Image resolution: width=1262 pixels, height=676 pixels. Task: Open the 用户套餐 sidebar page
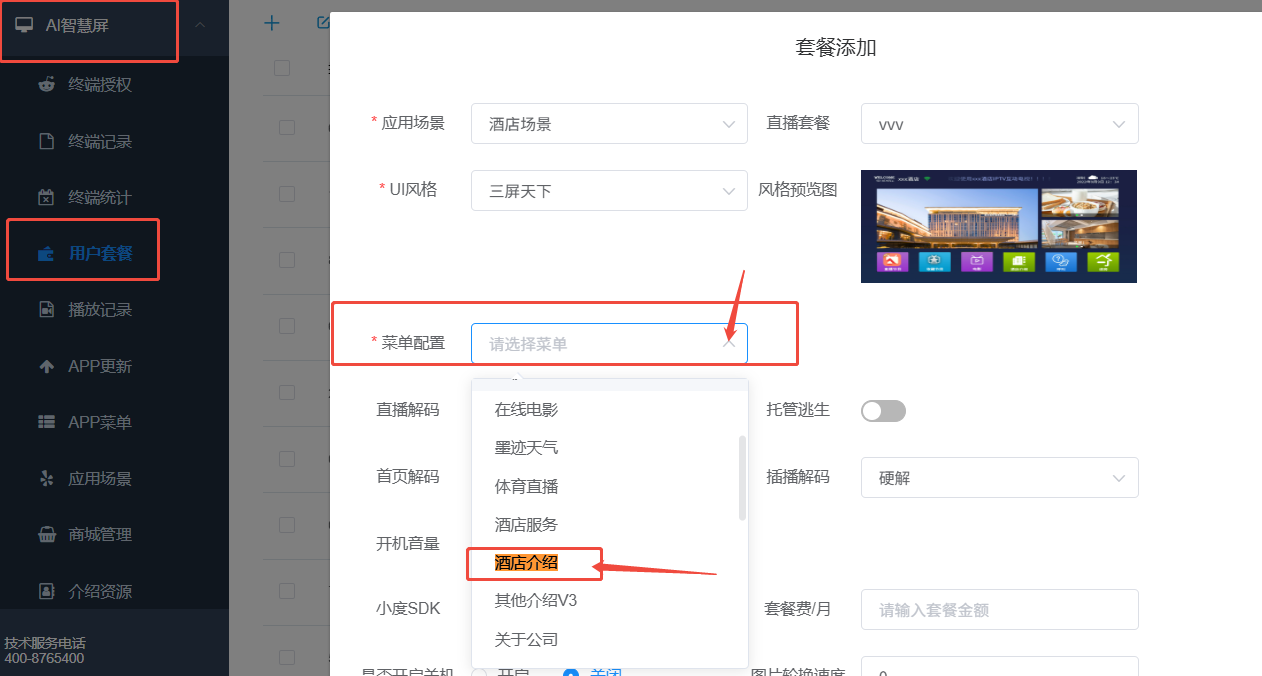(x=99, y=253)
